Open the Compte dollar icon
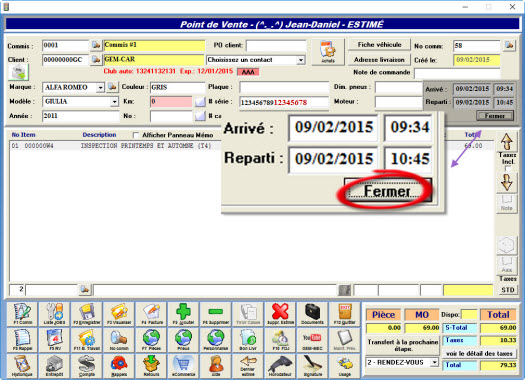 (87, 366)
